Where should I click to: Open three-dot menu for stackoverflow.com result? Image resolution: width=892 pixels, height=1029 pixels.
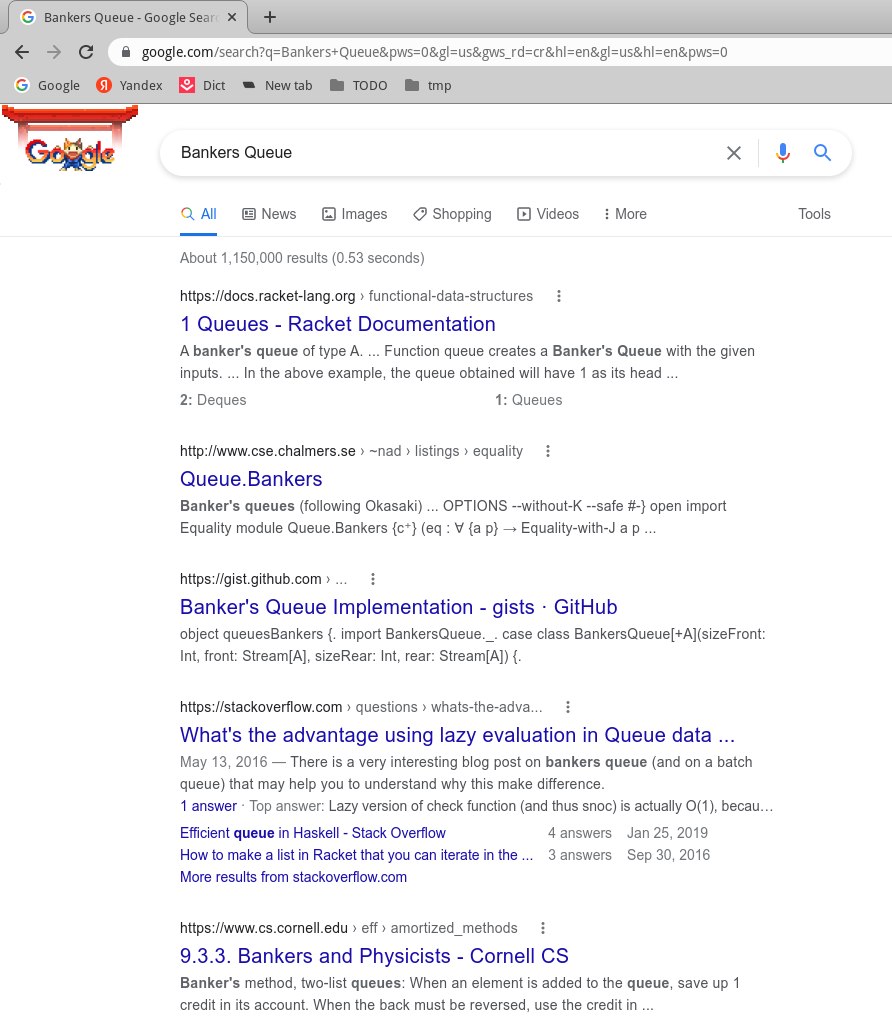click(568, 707)
